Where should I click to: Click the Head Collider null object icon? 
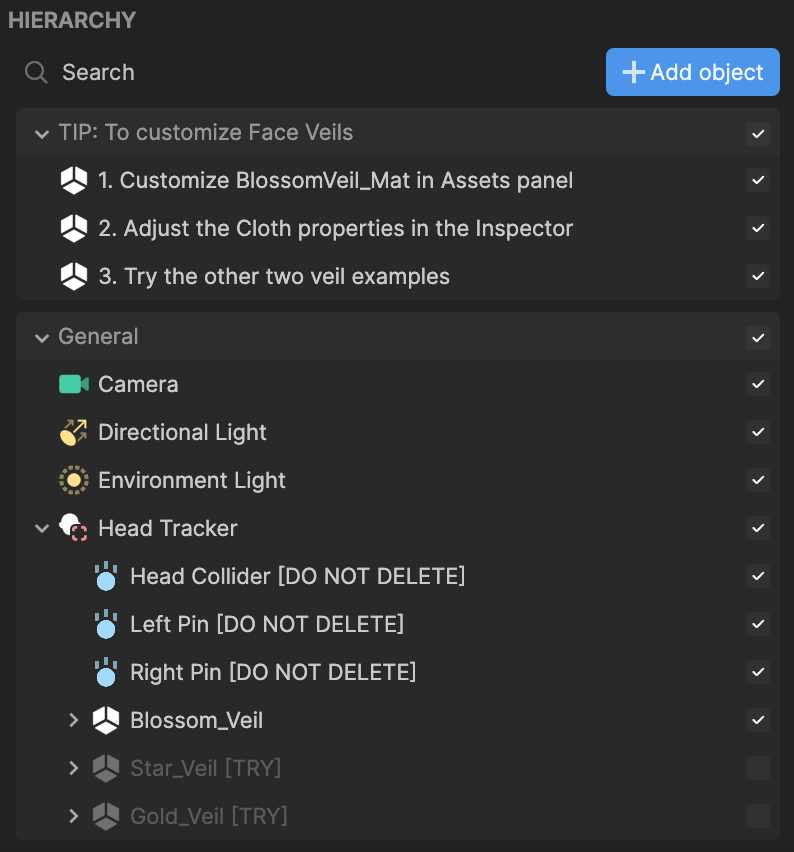tap(105, 576)
